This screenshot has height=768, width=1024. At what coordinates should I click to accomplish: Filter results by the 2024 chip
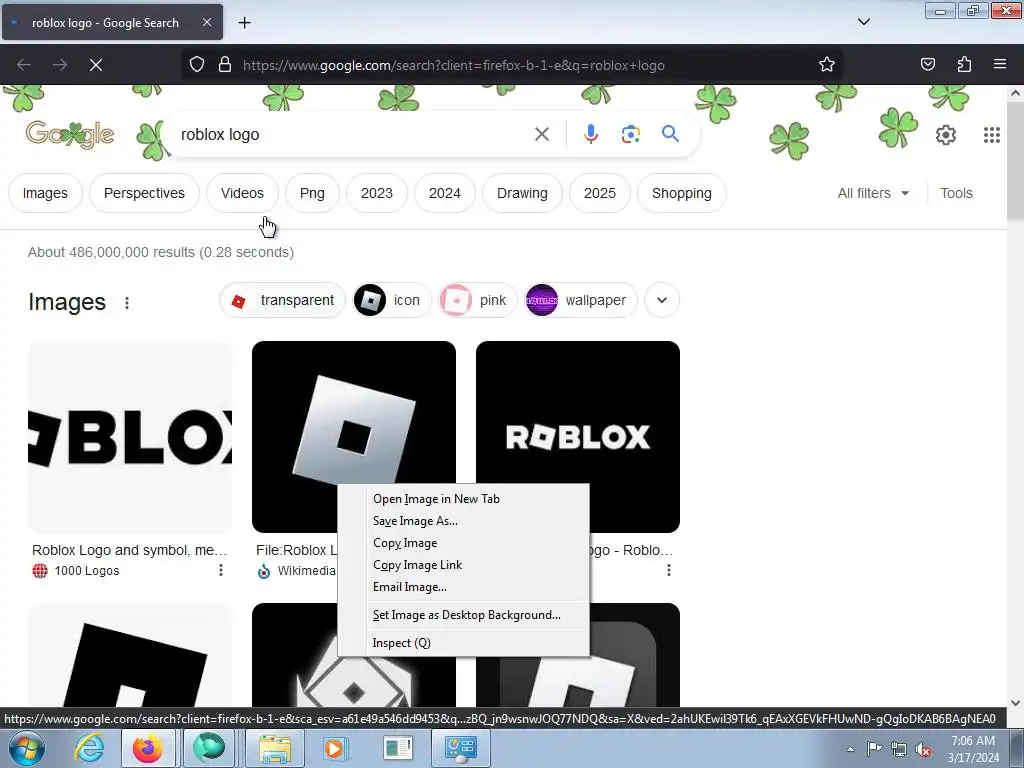tap(445, 193)
